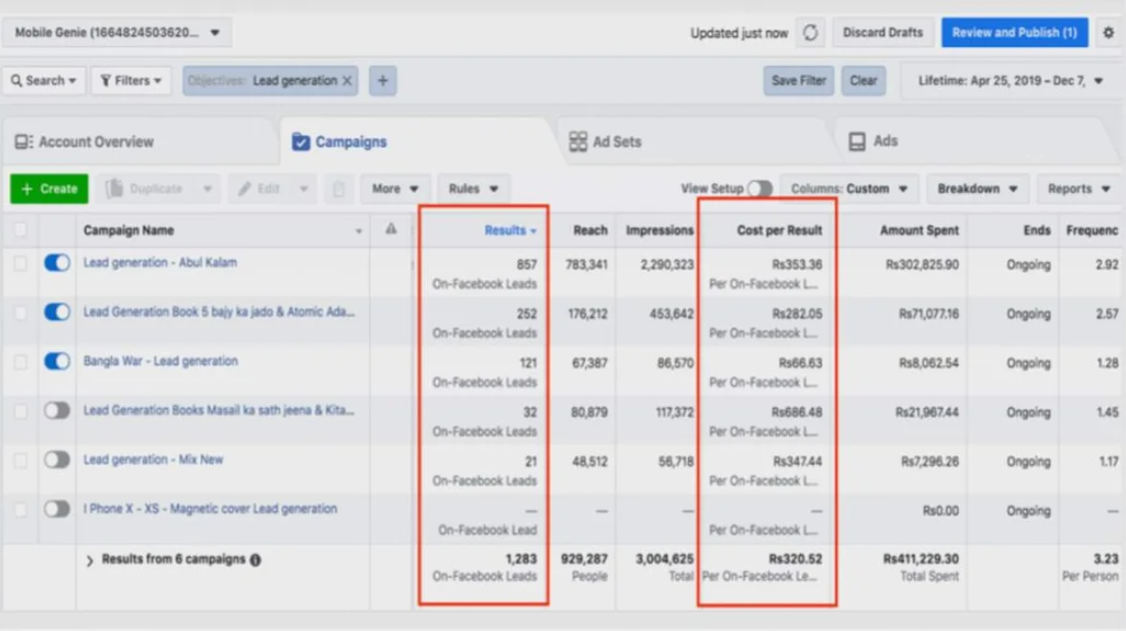Check the select-all checkbox in table header

[x=20, y=231]
